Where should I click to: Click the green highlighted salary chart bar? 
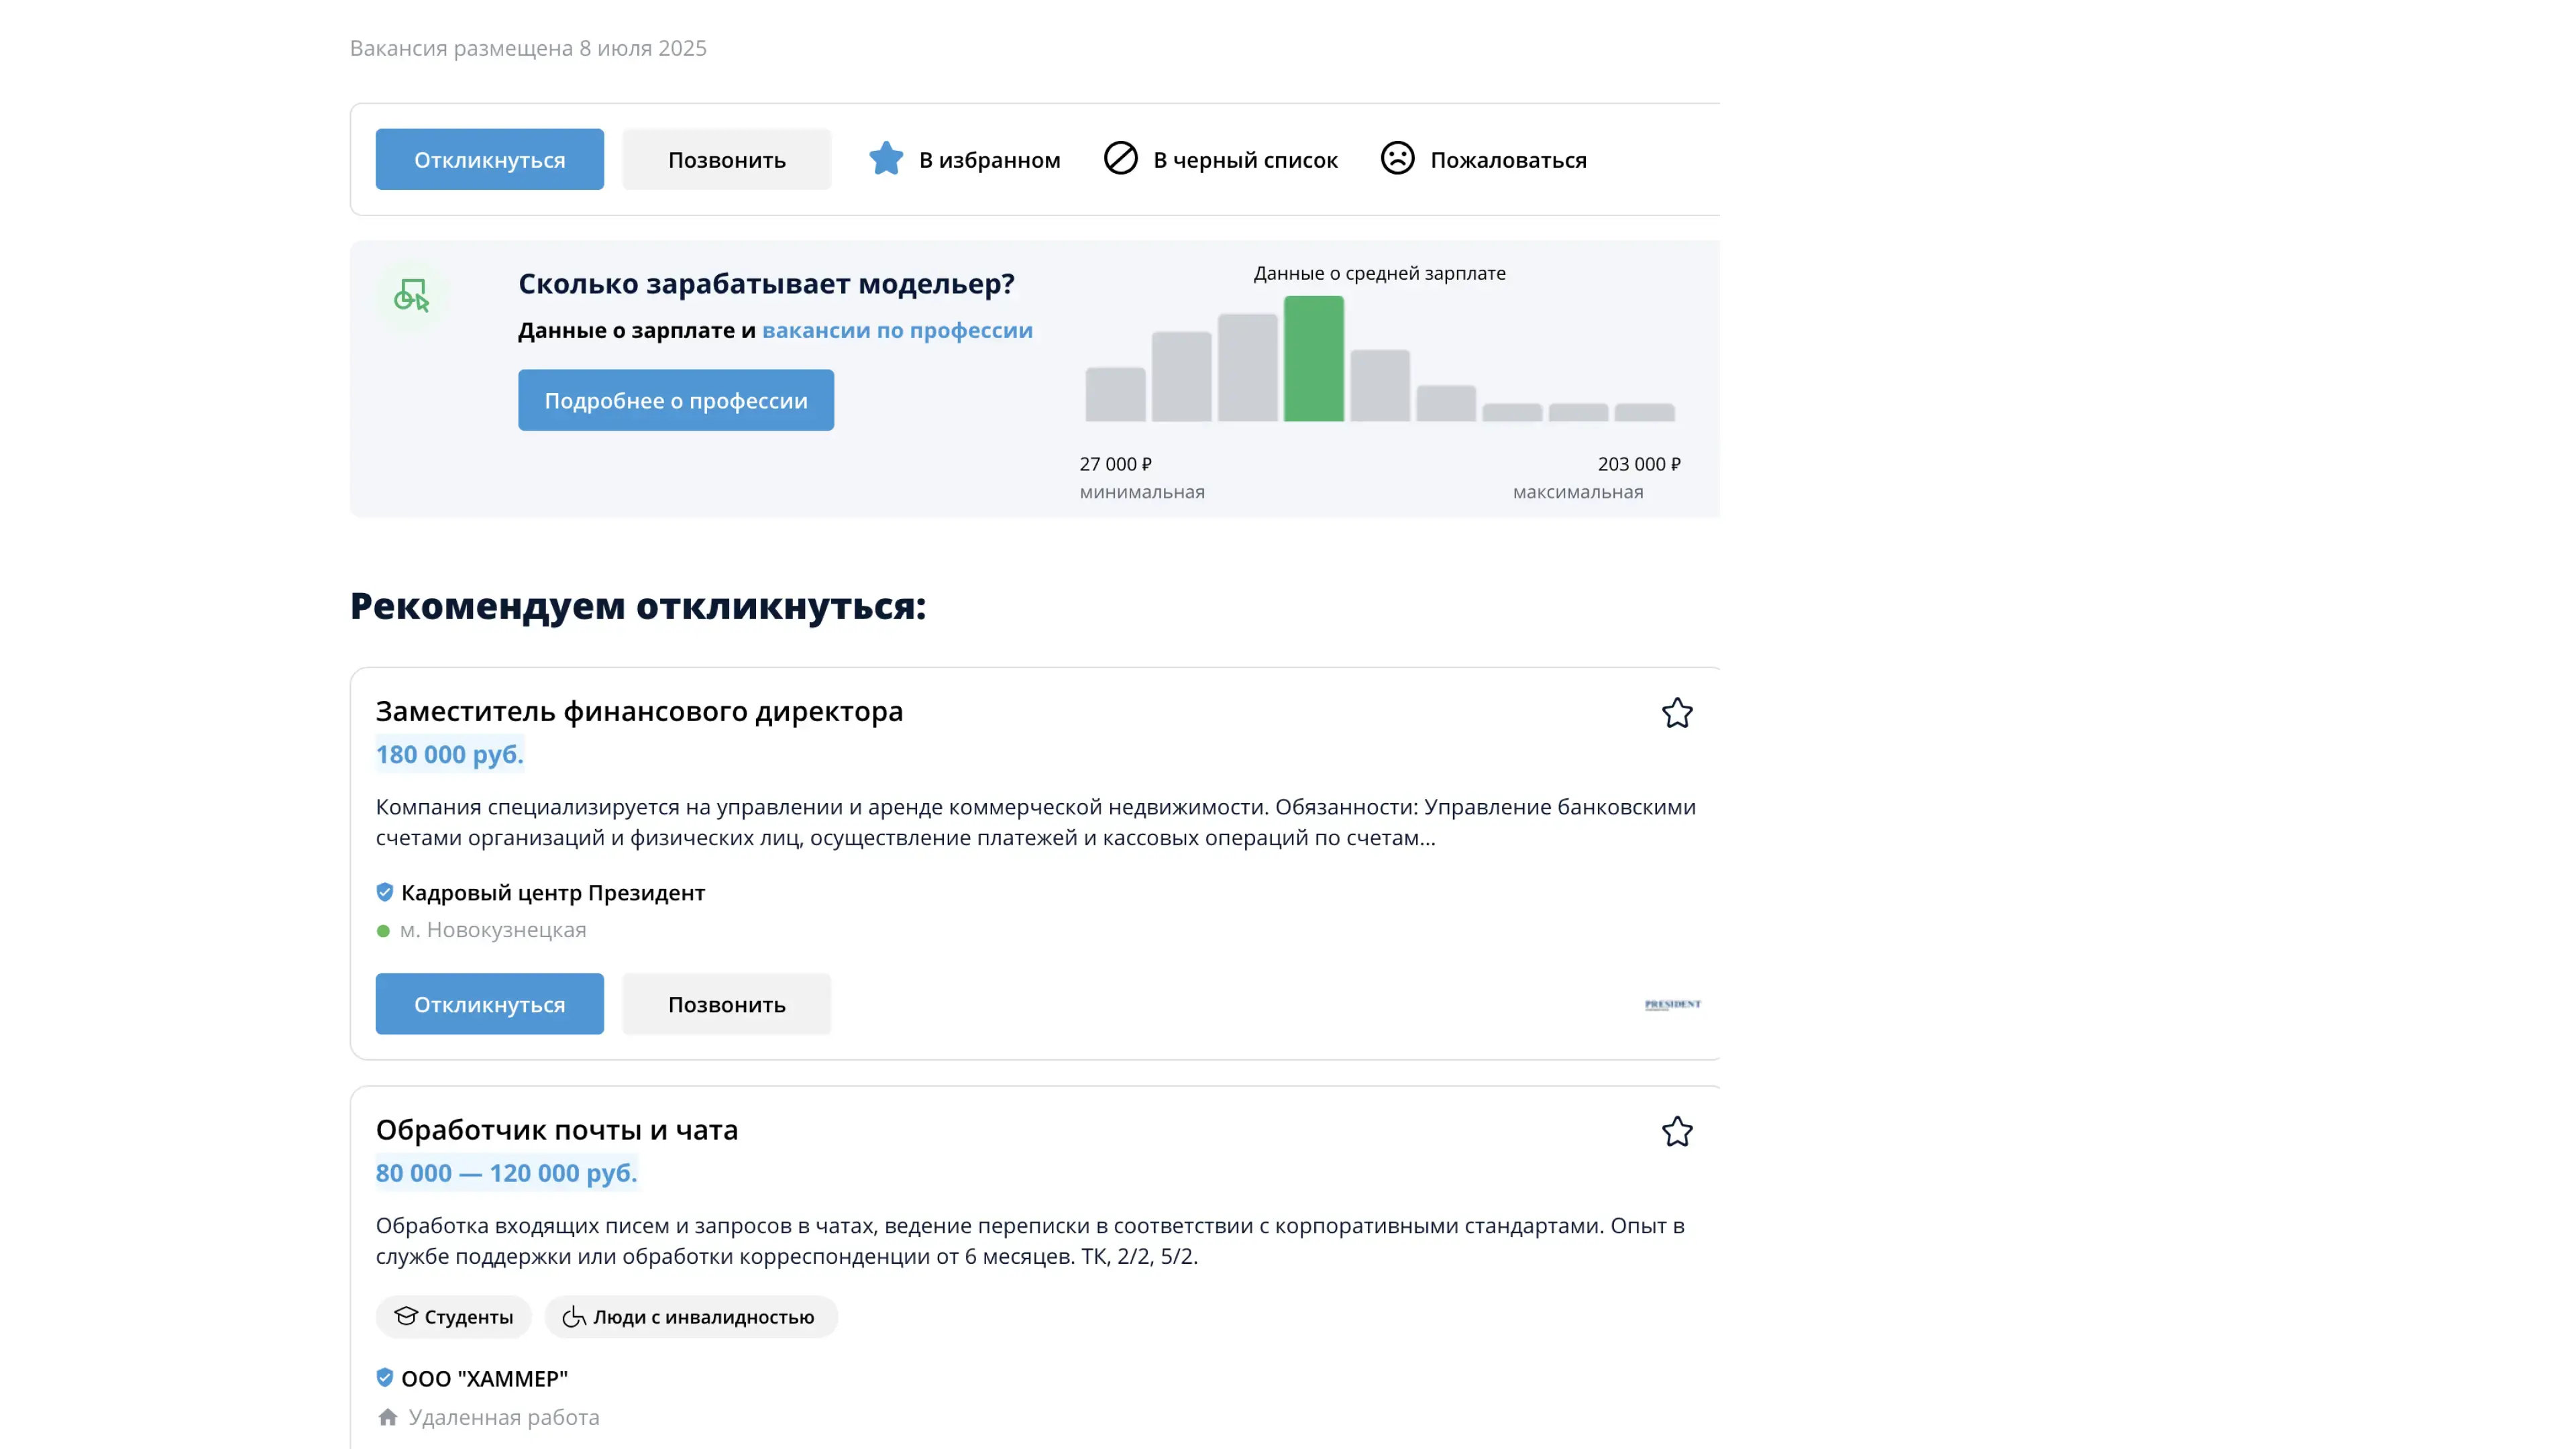(x=1313, y=358)
